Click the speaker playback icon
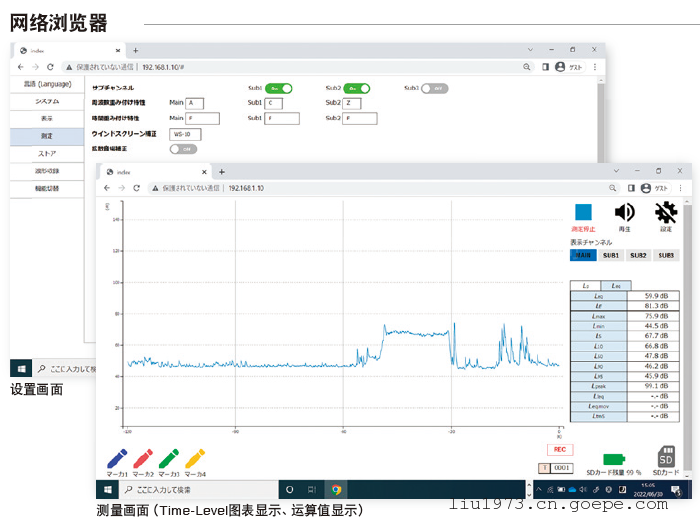This screenshot has height=522, width=700. pos(625,212)
